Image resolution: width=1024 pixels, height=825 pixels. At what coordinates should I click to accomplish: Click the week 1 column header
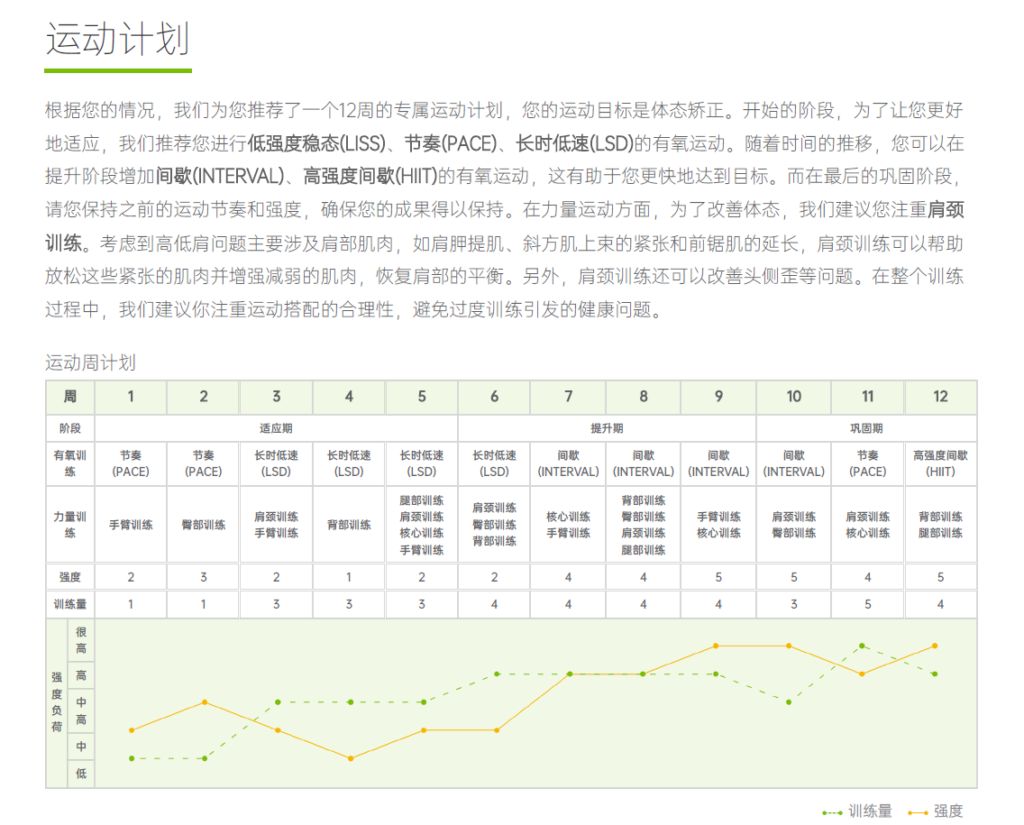click(x=130, y=397)
